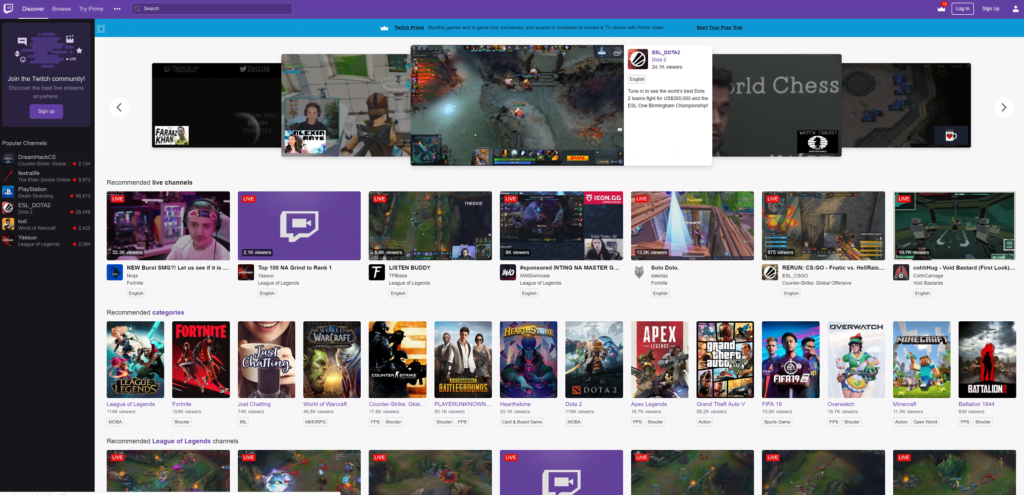Open 'RERUN: CS:GO - Fnatic vs. HellRais…' title

833,268
